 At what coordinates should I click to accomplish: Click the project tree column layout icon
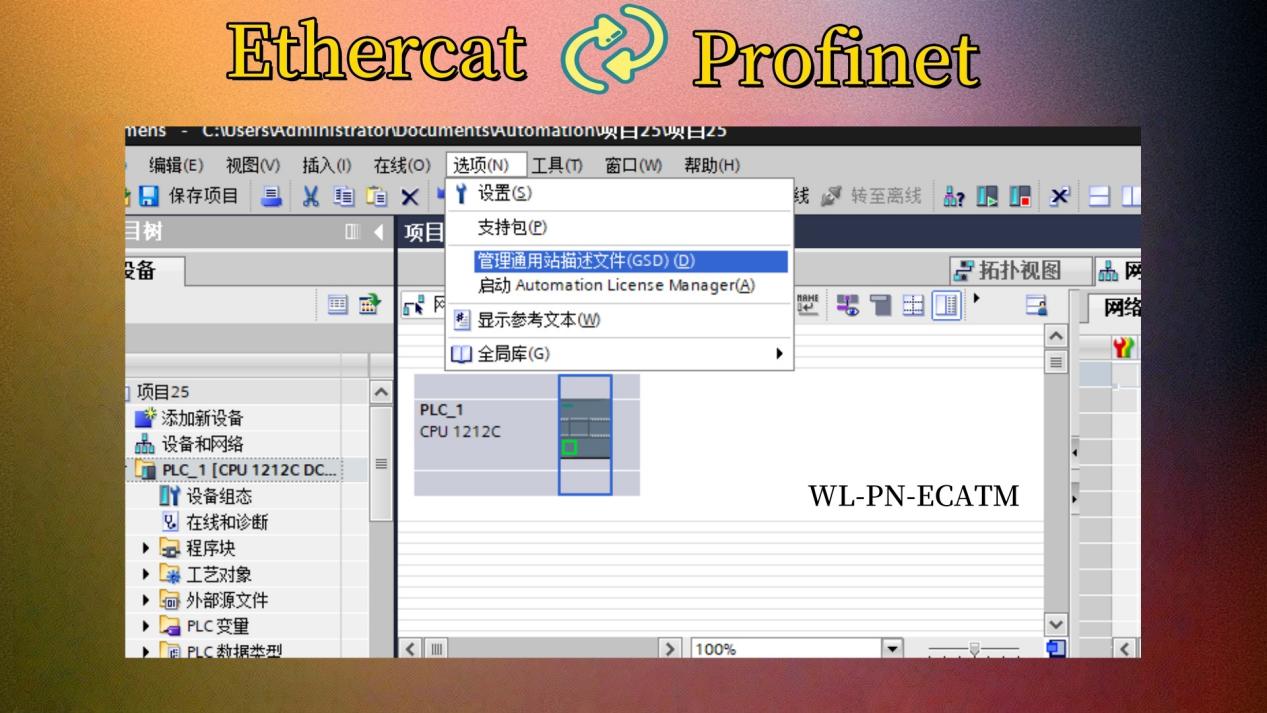point(350,233)
